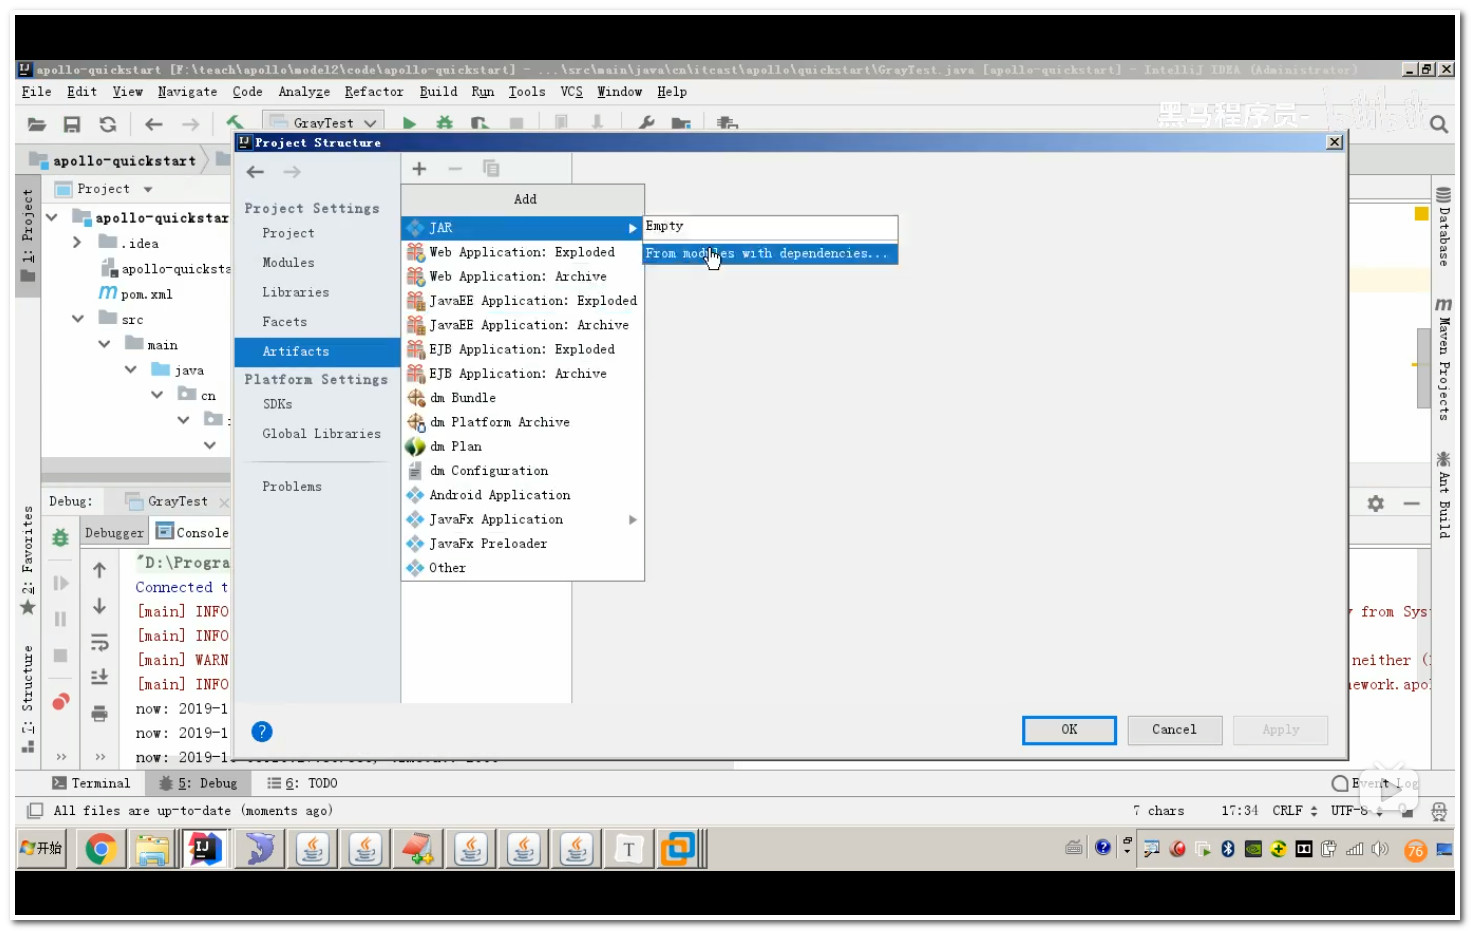
Task: Open SDKs under Platform Settings
Action: pyautogui.click(x=277, y=405)
